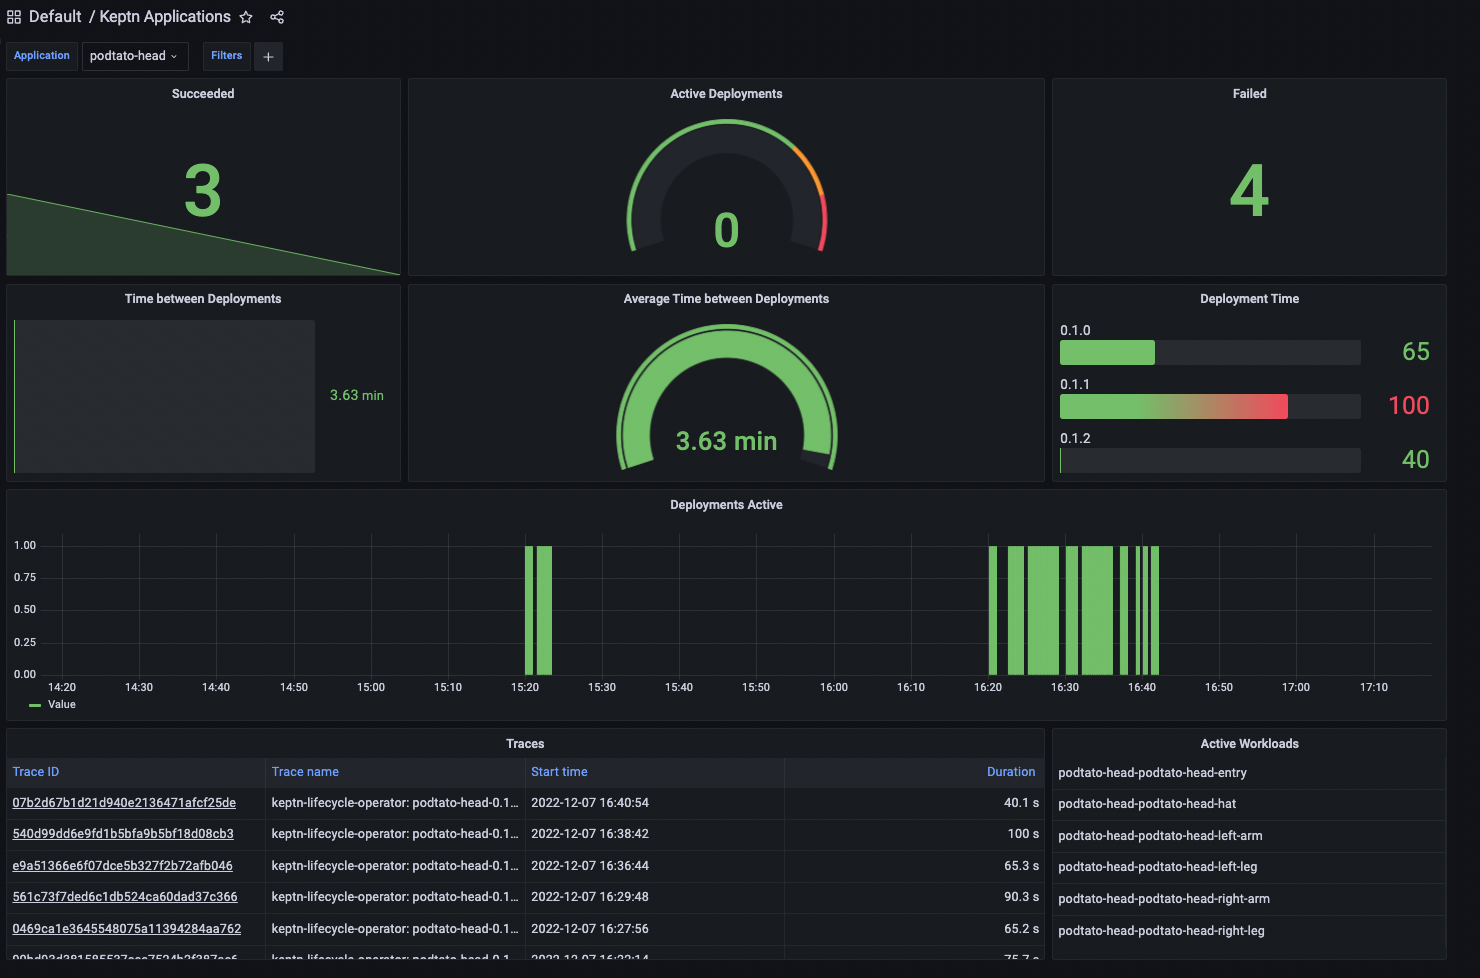Click the Filters button
The height and width of the screenshot is (978, 1480).
(x=226, y=56)
